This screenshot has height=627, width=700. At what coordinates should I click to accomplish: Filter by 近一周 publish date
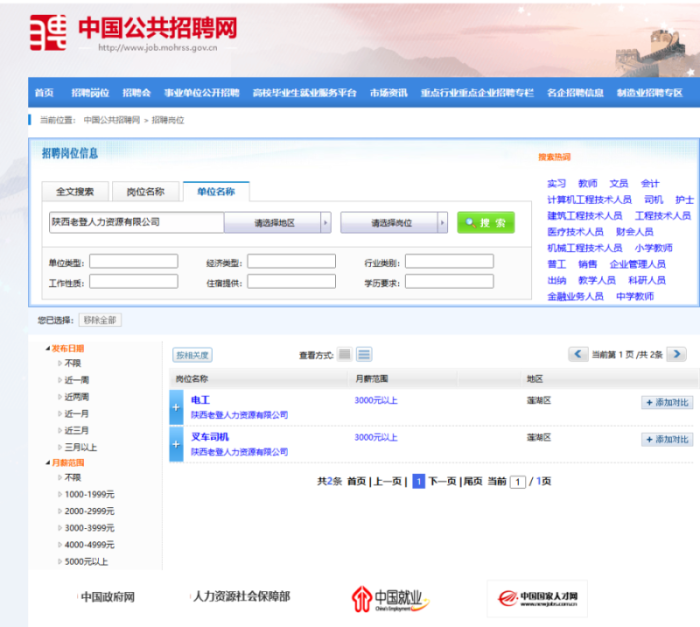tap(77, 380)
